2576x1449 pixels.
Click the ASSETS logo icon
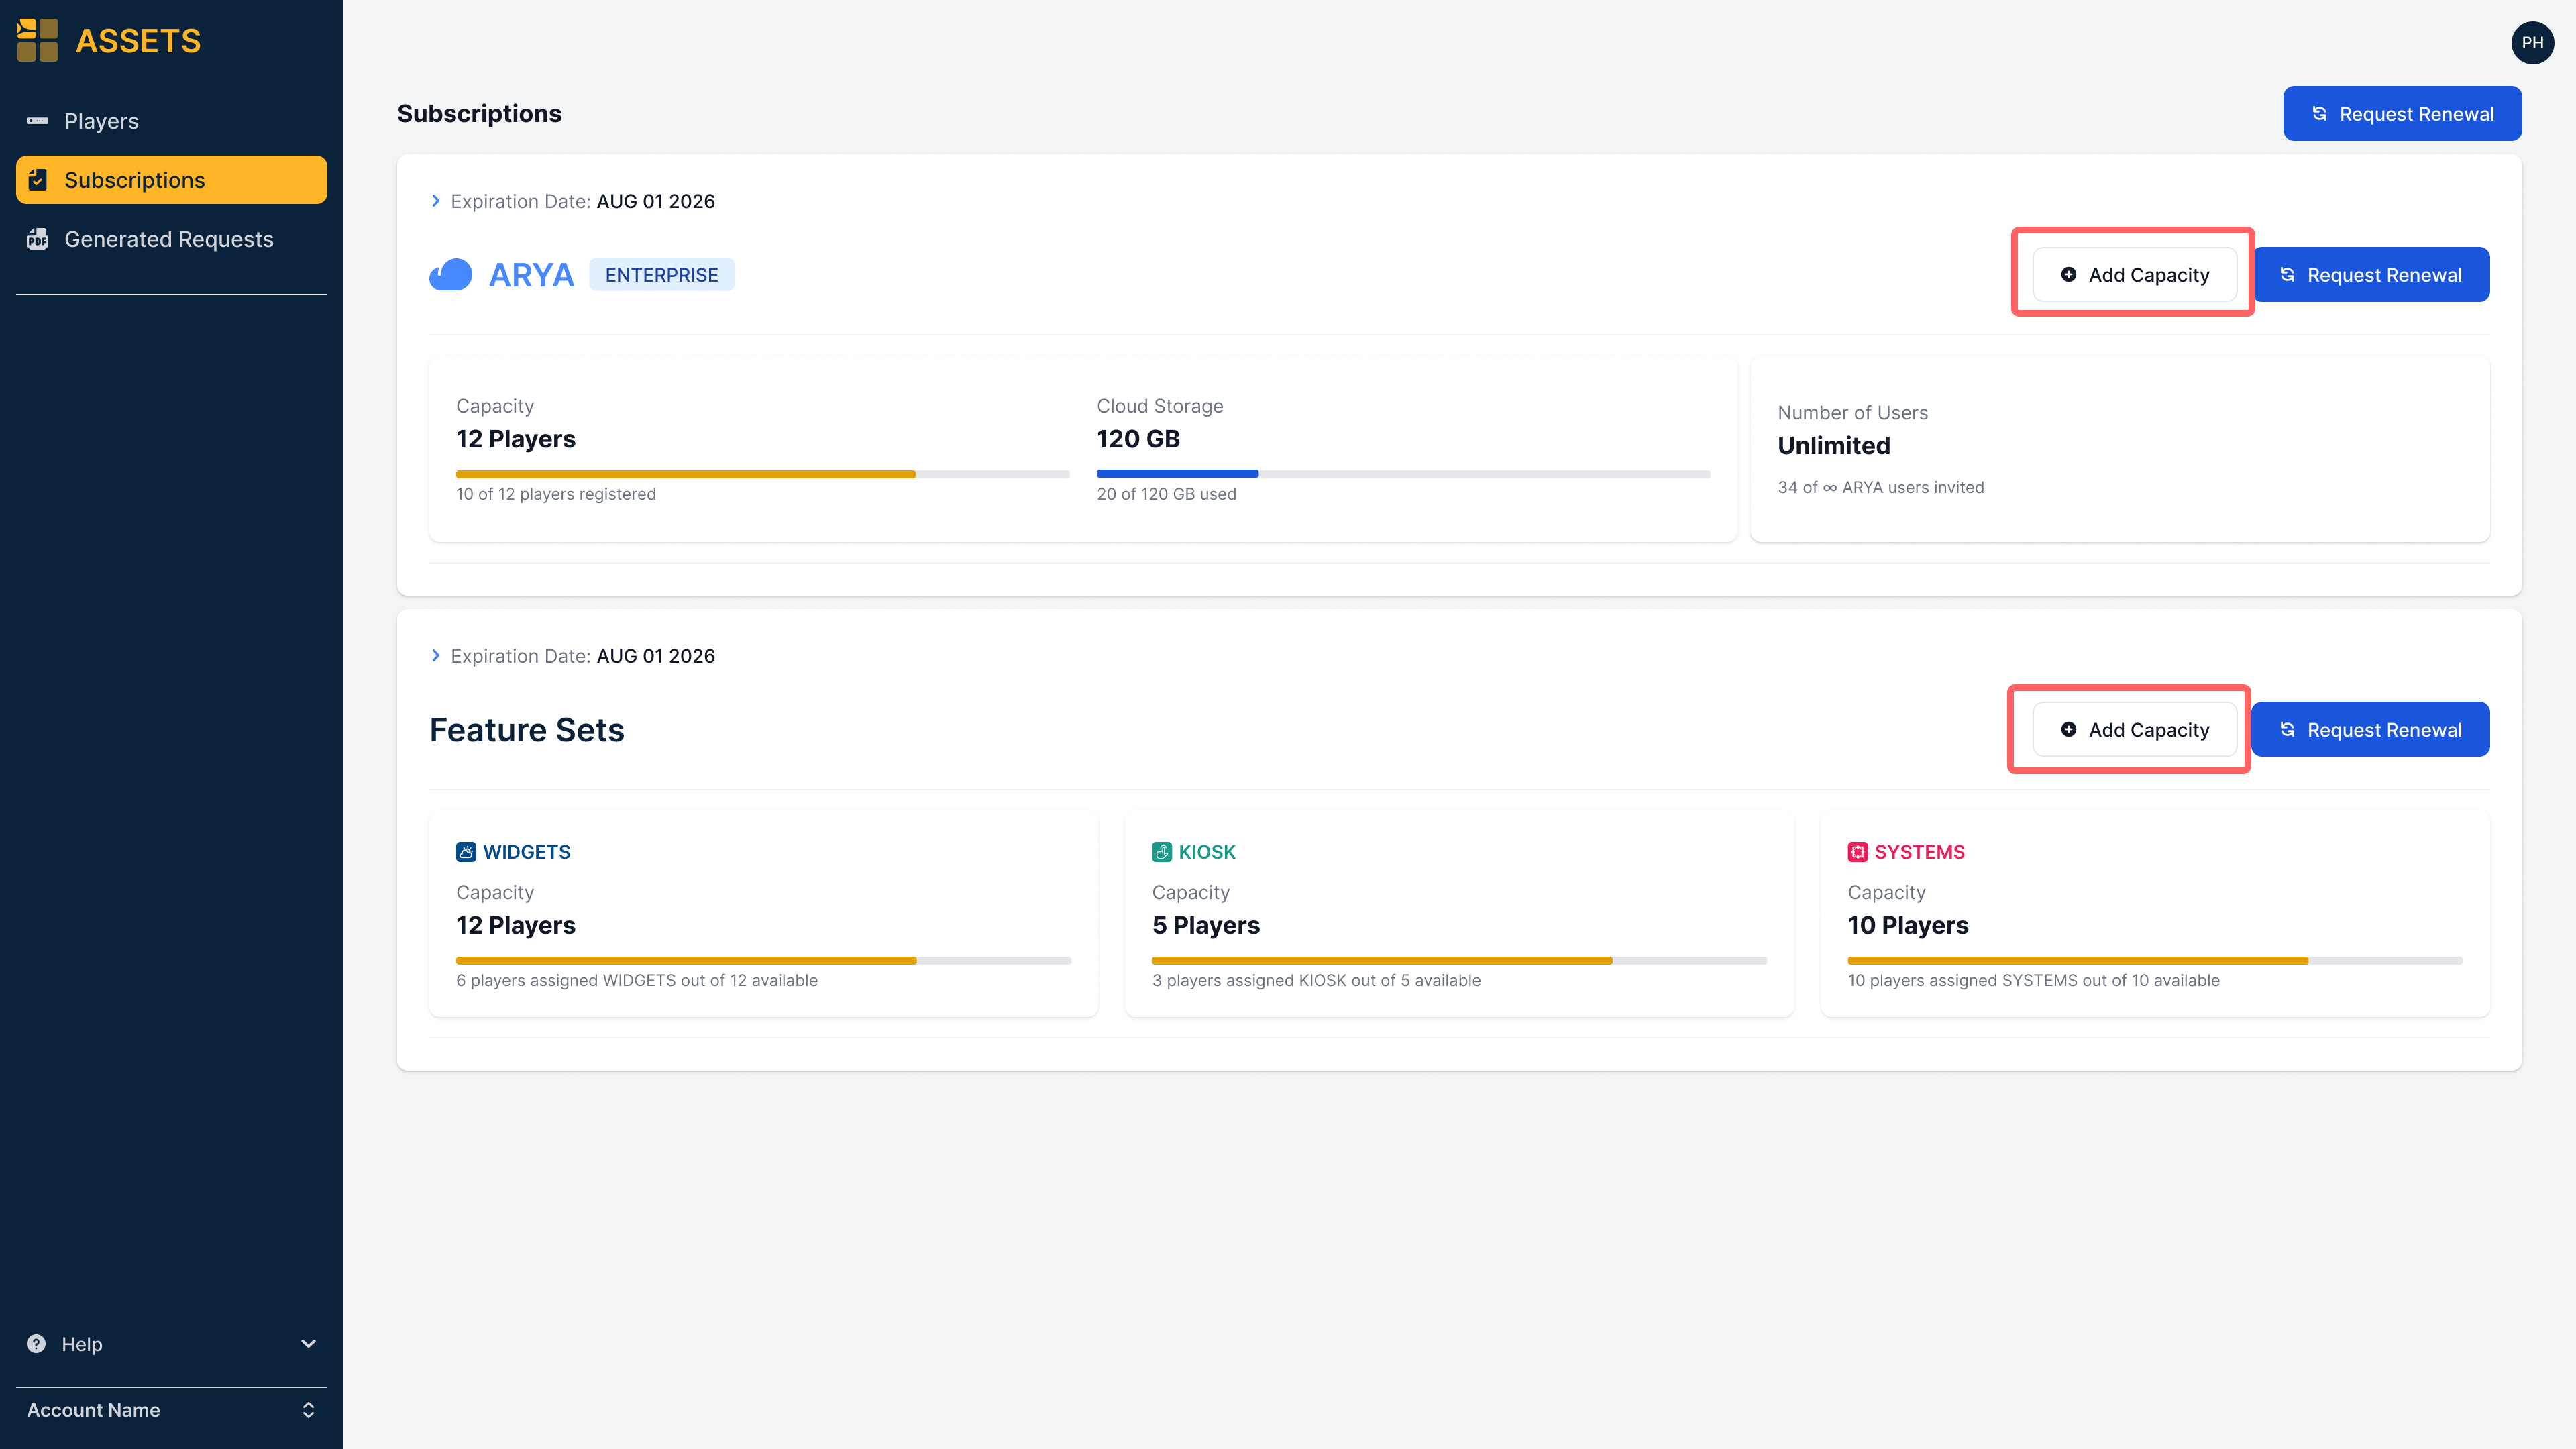tap(38, 40)
